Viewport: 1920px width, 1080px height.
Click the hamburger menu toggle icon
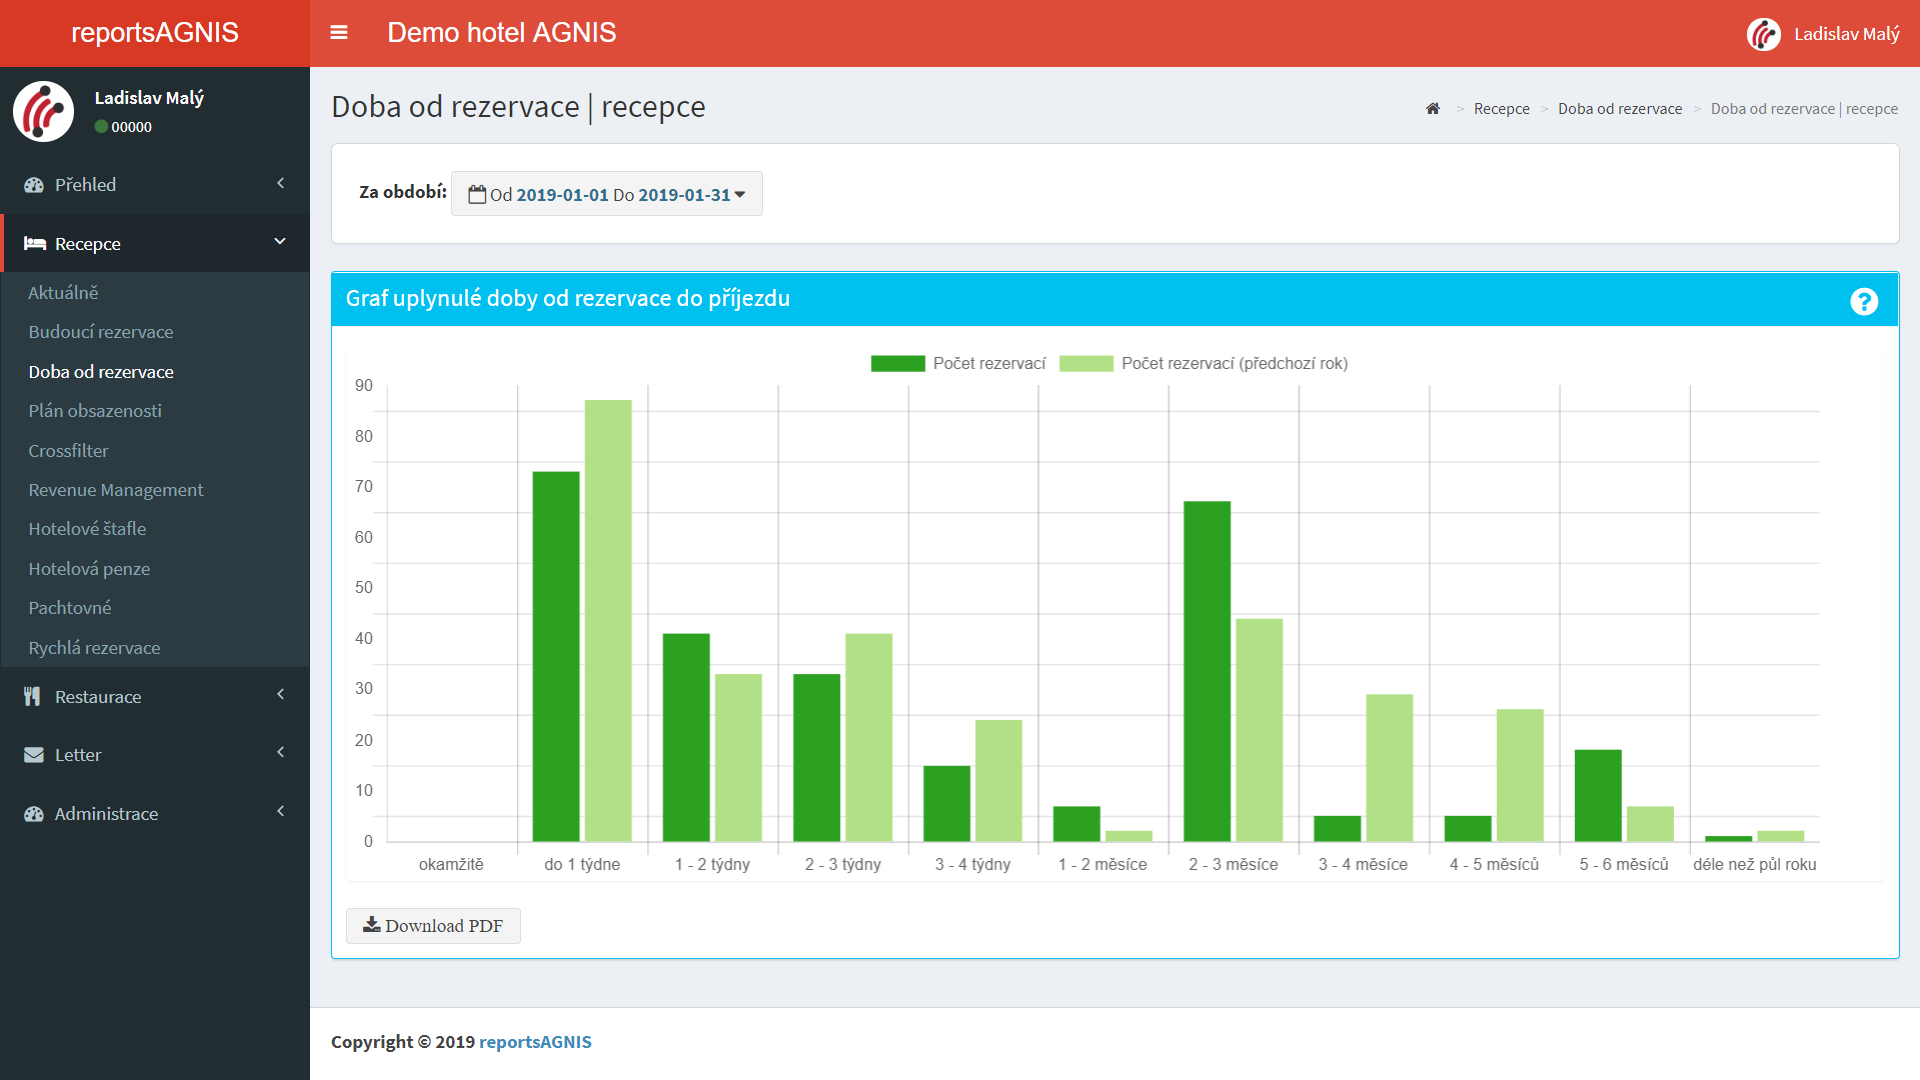(339, 33)
